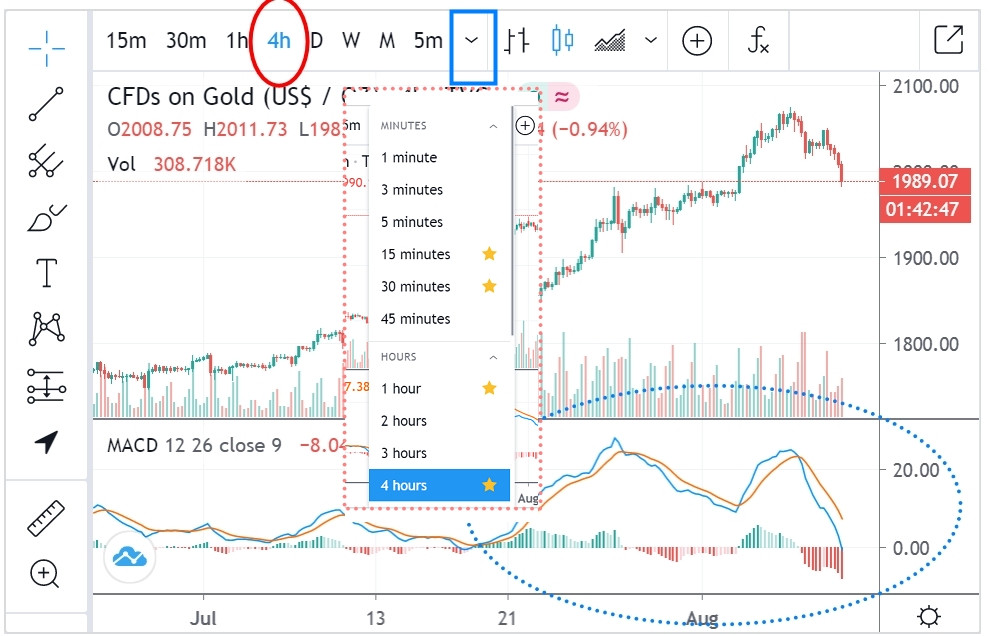Select the text annotation tool
Image resolution: width=991 pixels, height=636 pixels.
tap(46, 272)
